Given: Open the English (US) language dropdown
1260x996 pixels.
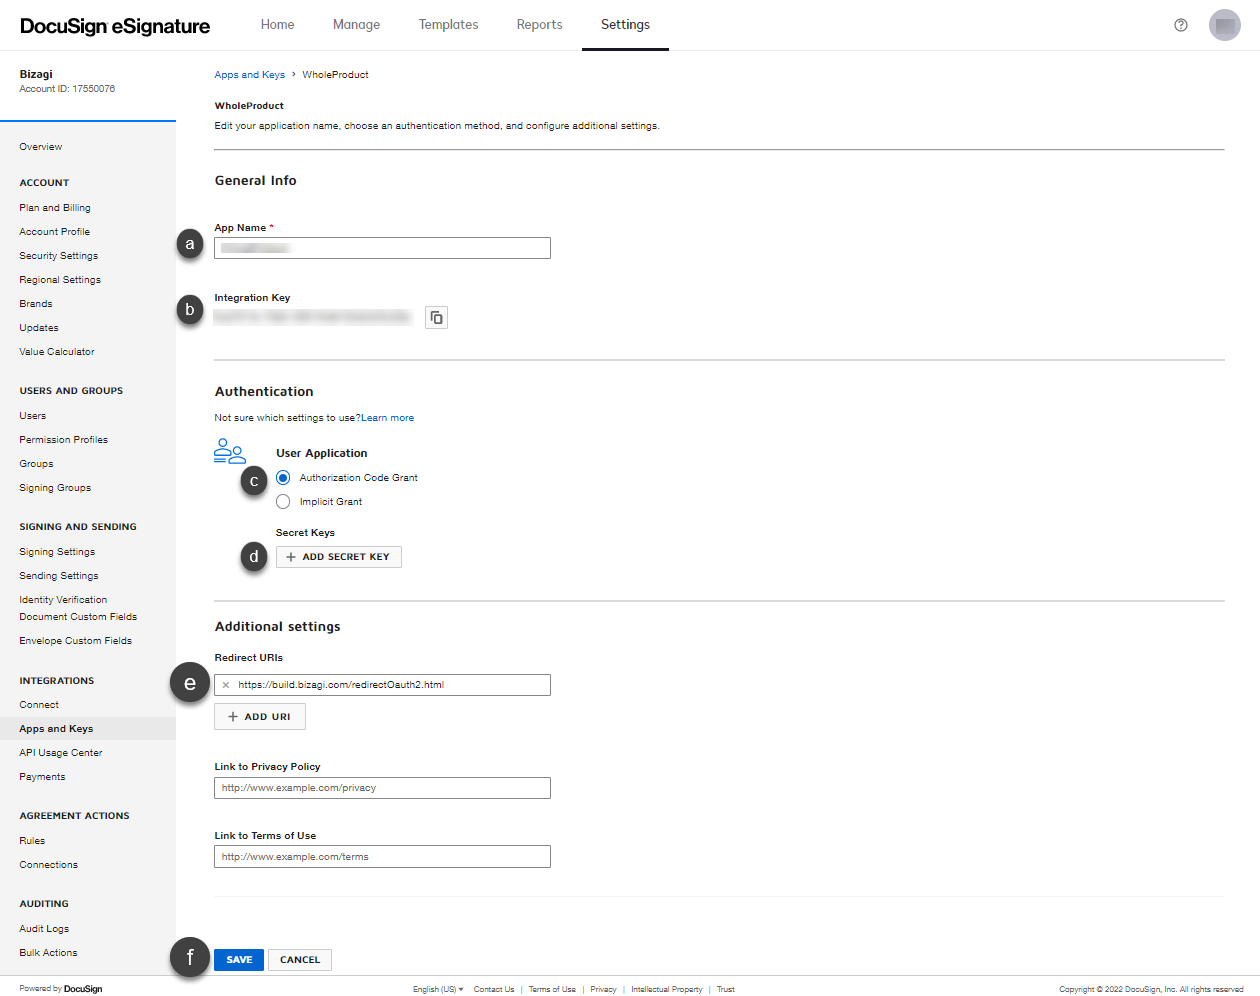Looking at the screenshot, I should 438,989.
